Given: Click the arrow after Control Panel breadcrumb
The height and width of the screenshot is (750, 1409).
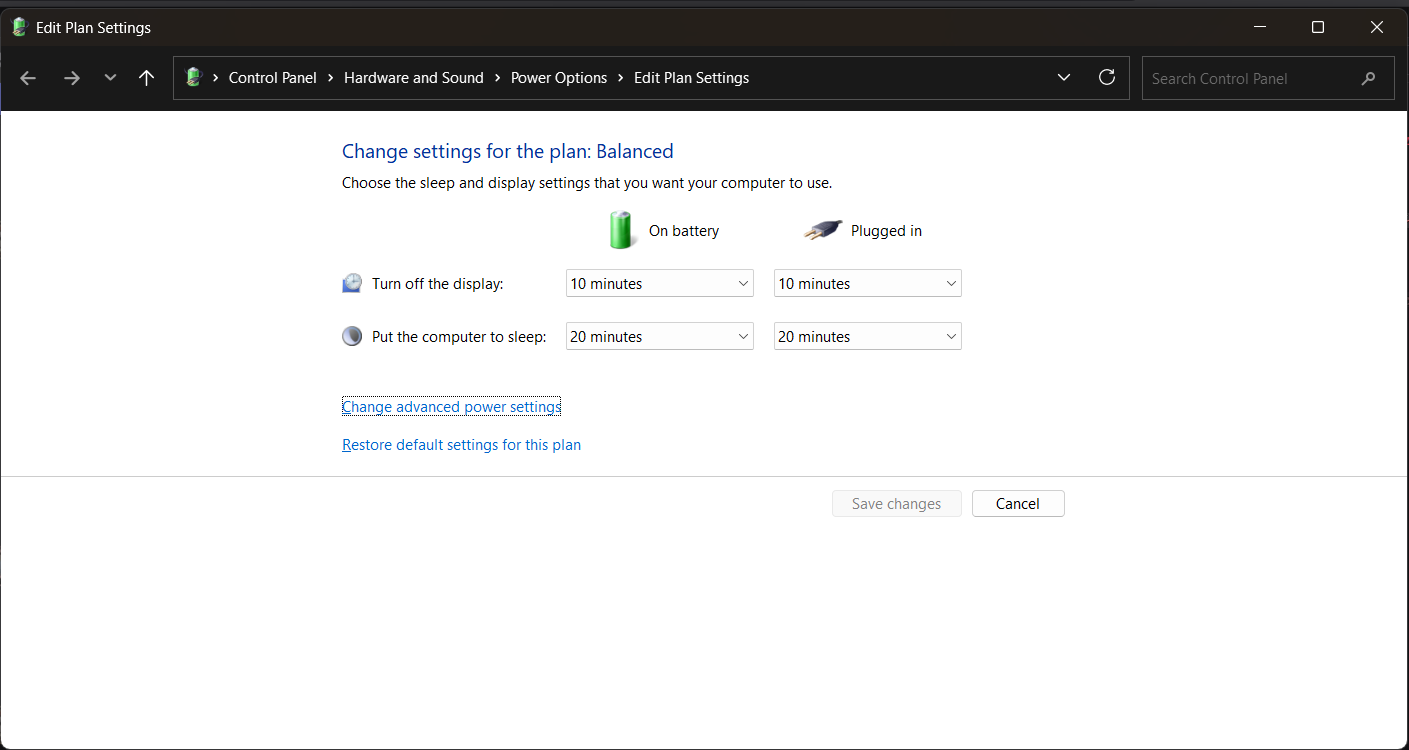Looking at the screenshot, I should pyautogui.click(x=331, y=78).
